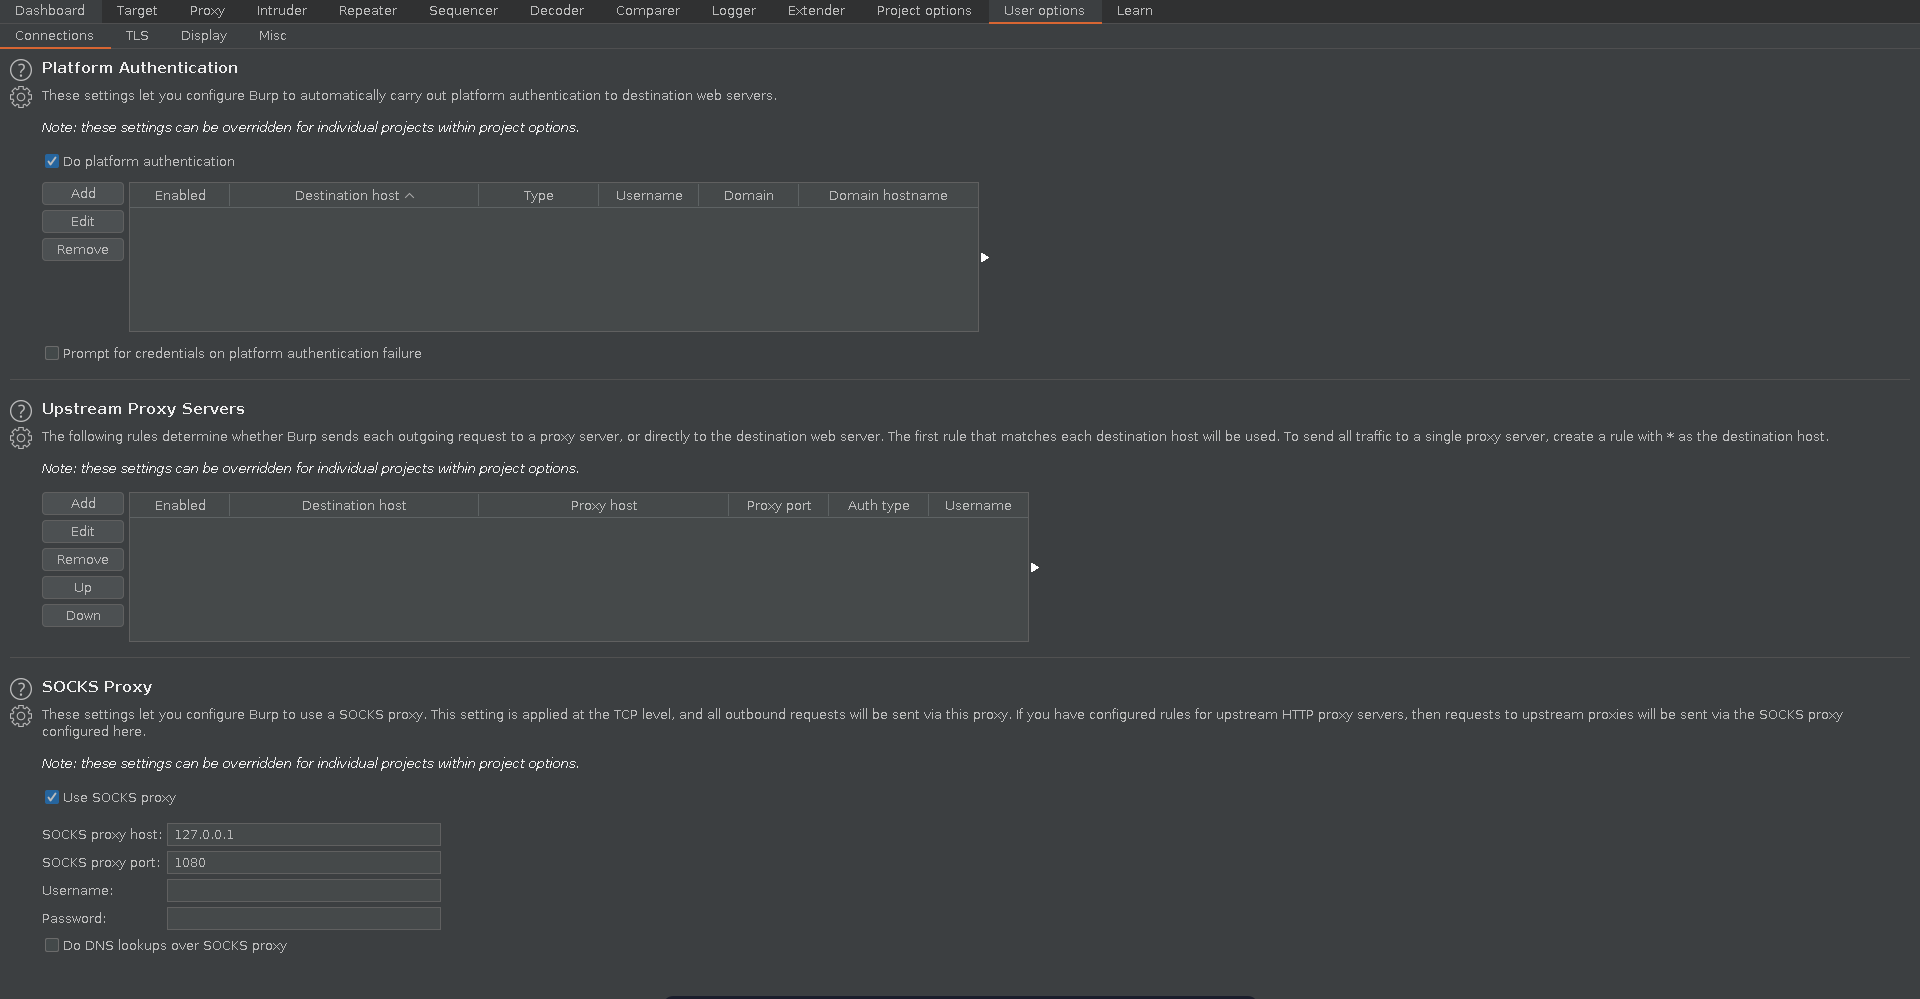Screen dimensions: 1920x999
Task: Click the SOCKS proxy port field
Action: 303,863
